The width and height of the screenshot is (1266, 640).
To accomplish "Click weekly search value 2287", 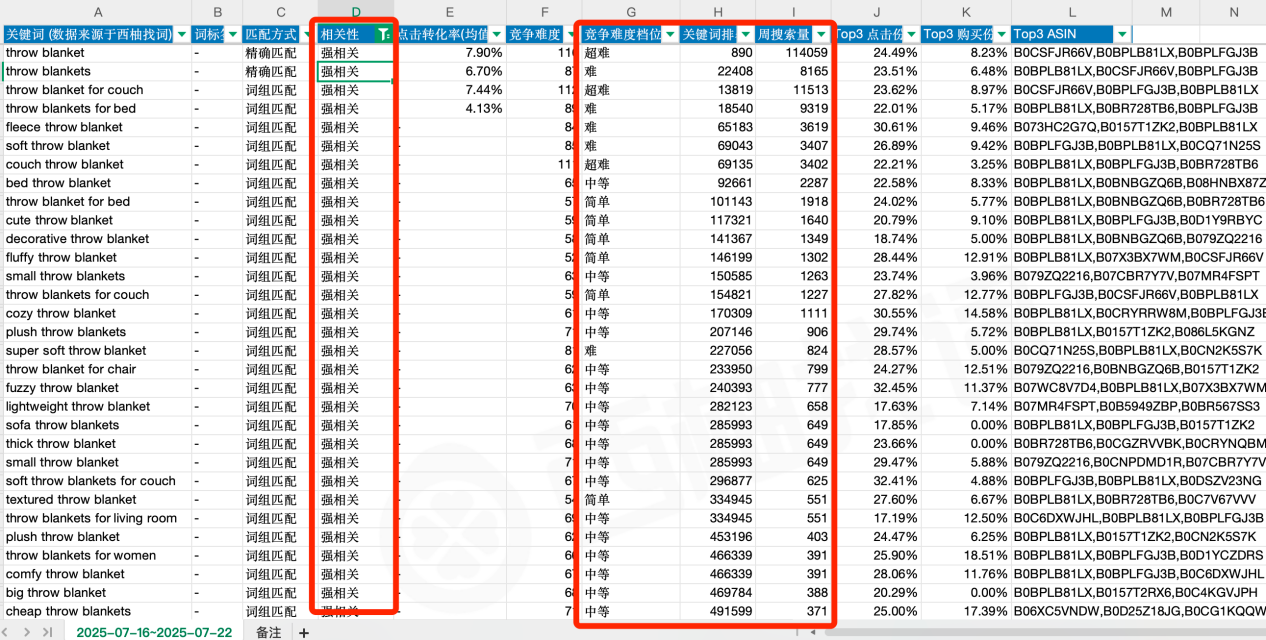I will (793, 183).
